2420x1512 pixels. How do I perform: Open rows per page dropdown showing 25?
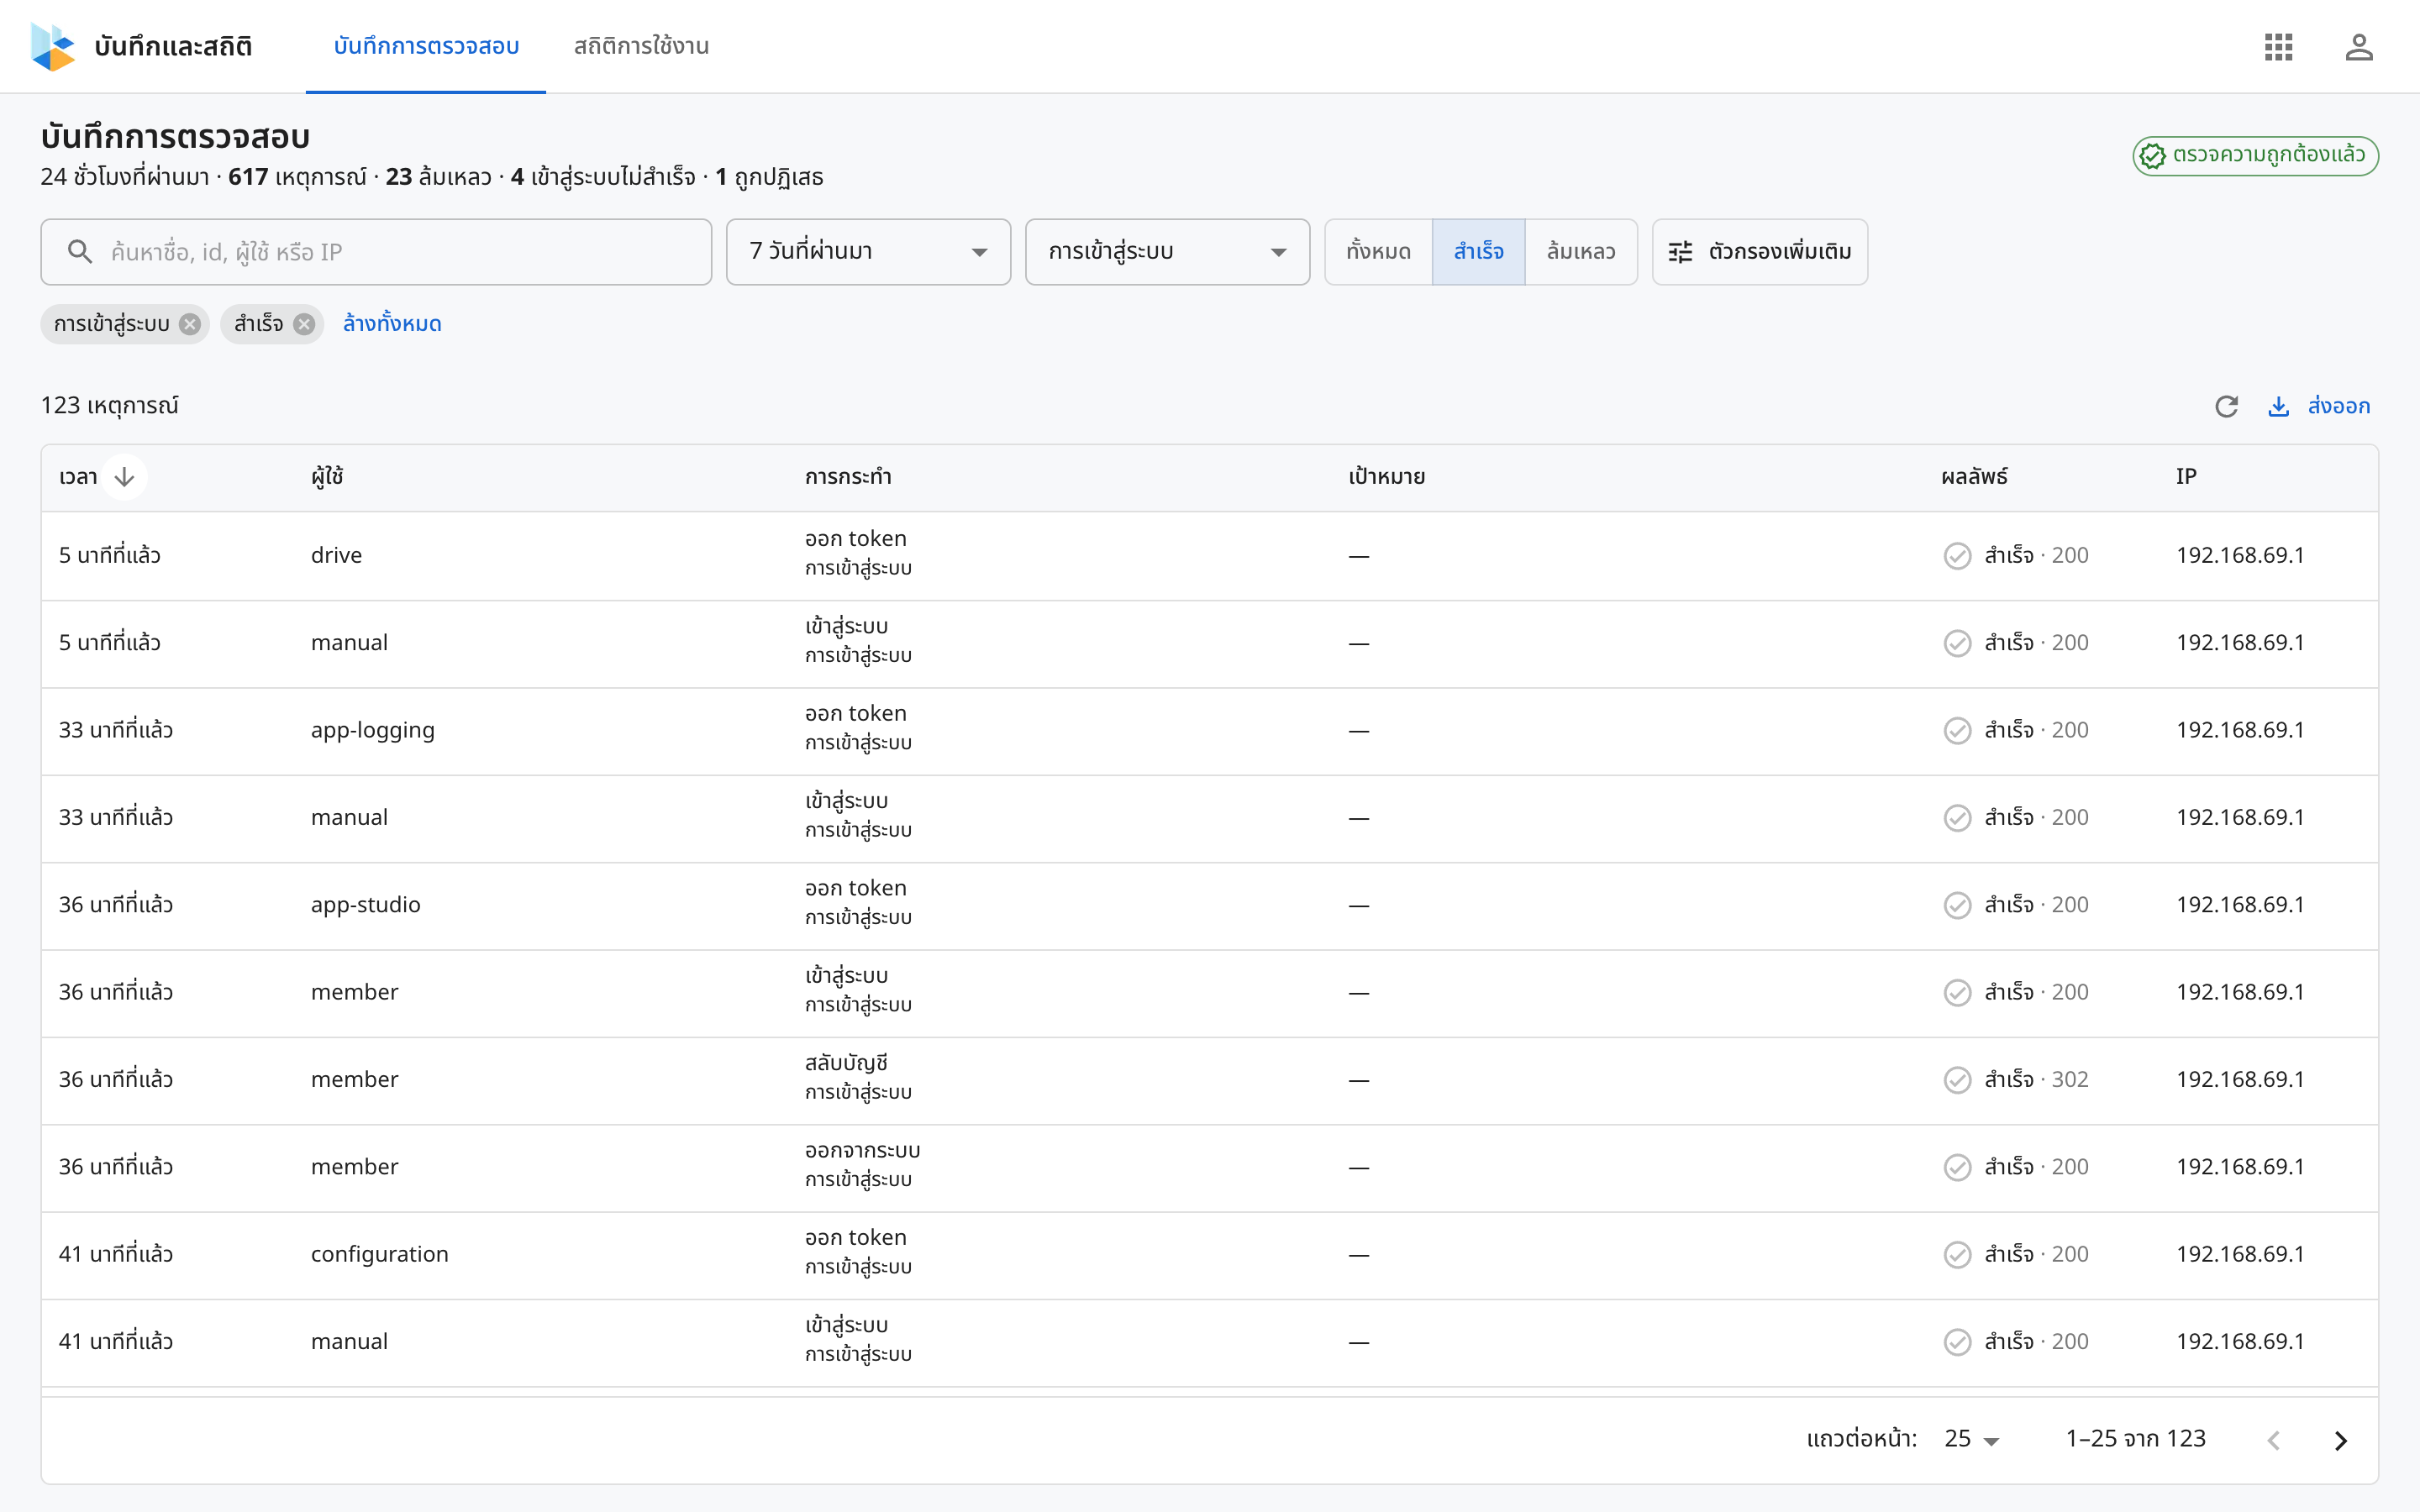1971,1439
